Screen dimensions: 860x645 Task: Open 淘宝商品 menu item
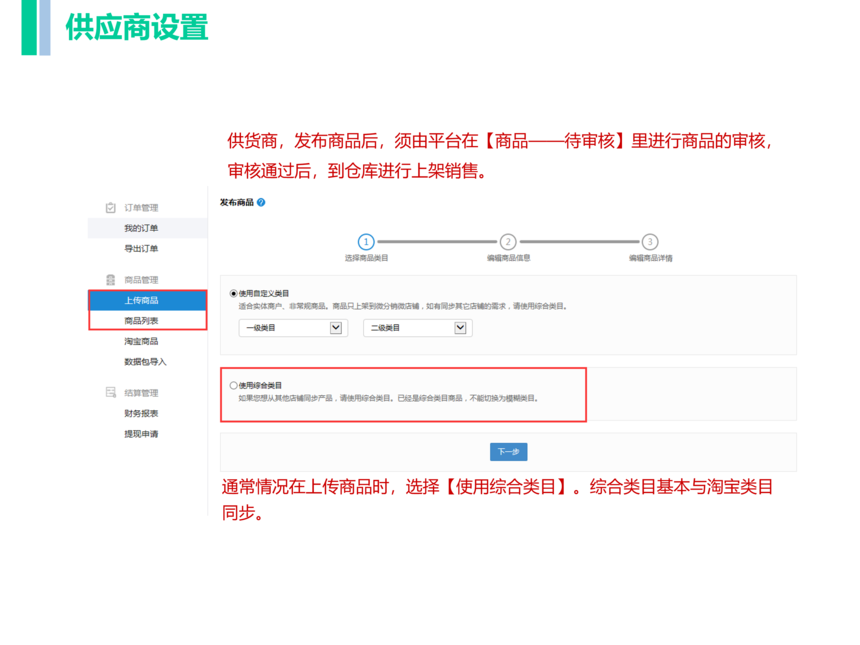[x=141, y=342]
